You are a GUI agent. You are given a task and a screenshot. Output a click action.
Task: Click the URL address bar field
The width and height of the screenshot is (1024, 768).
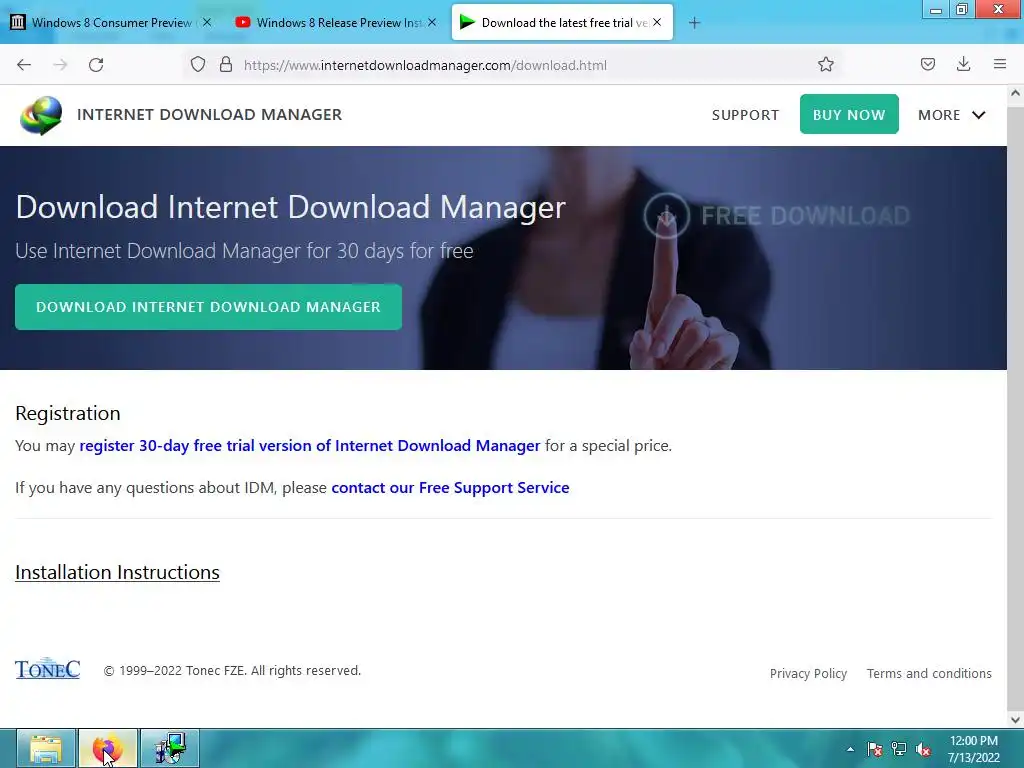[x=512, y=65]
